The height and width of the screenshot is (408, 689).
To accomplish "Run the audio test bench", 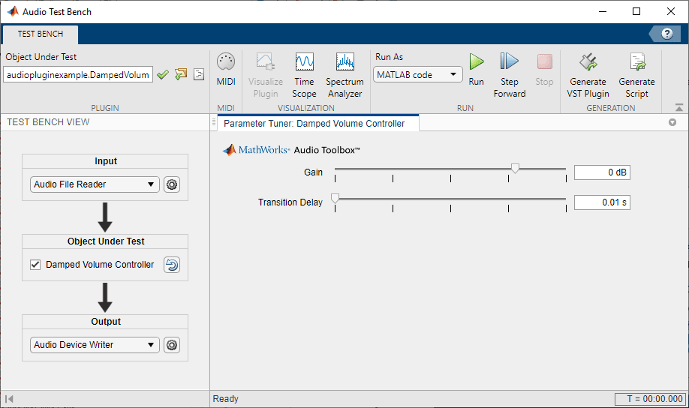I will pos(476,69).
